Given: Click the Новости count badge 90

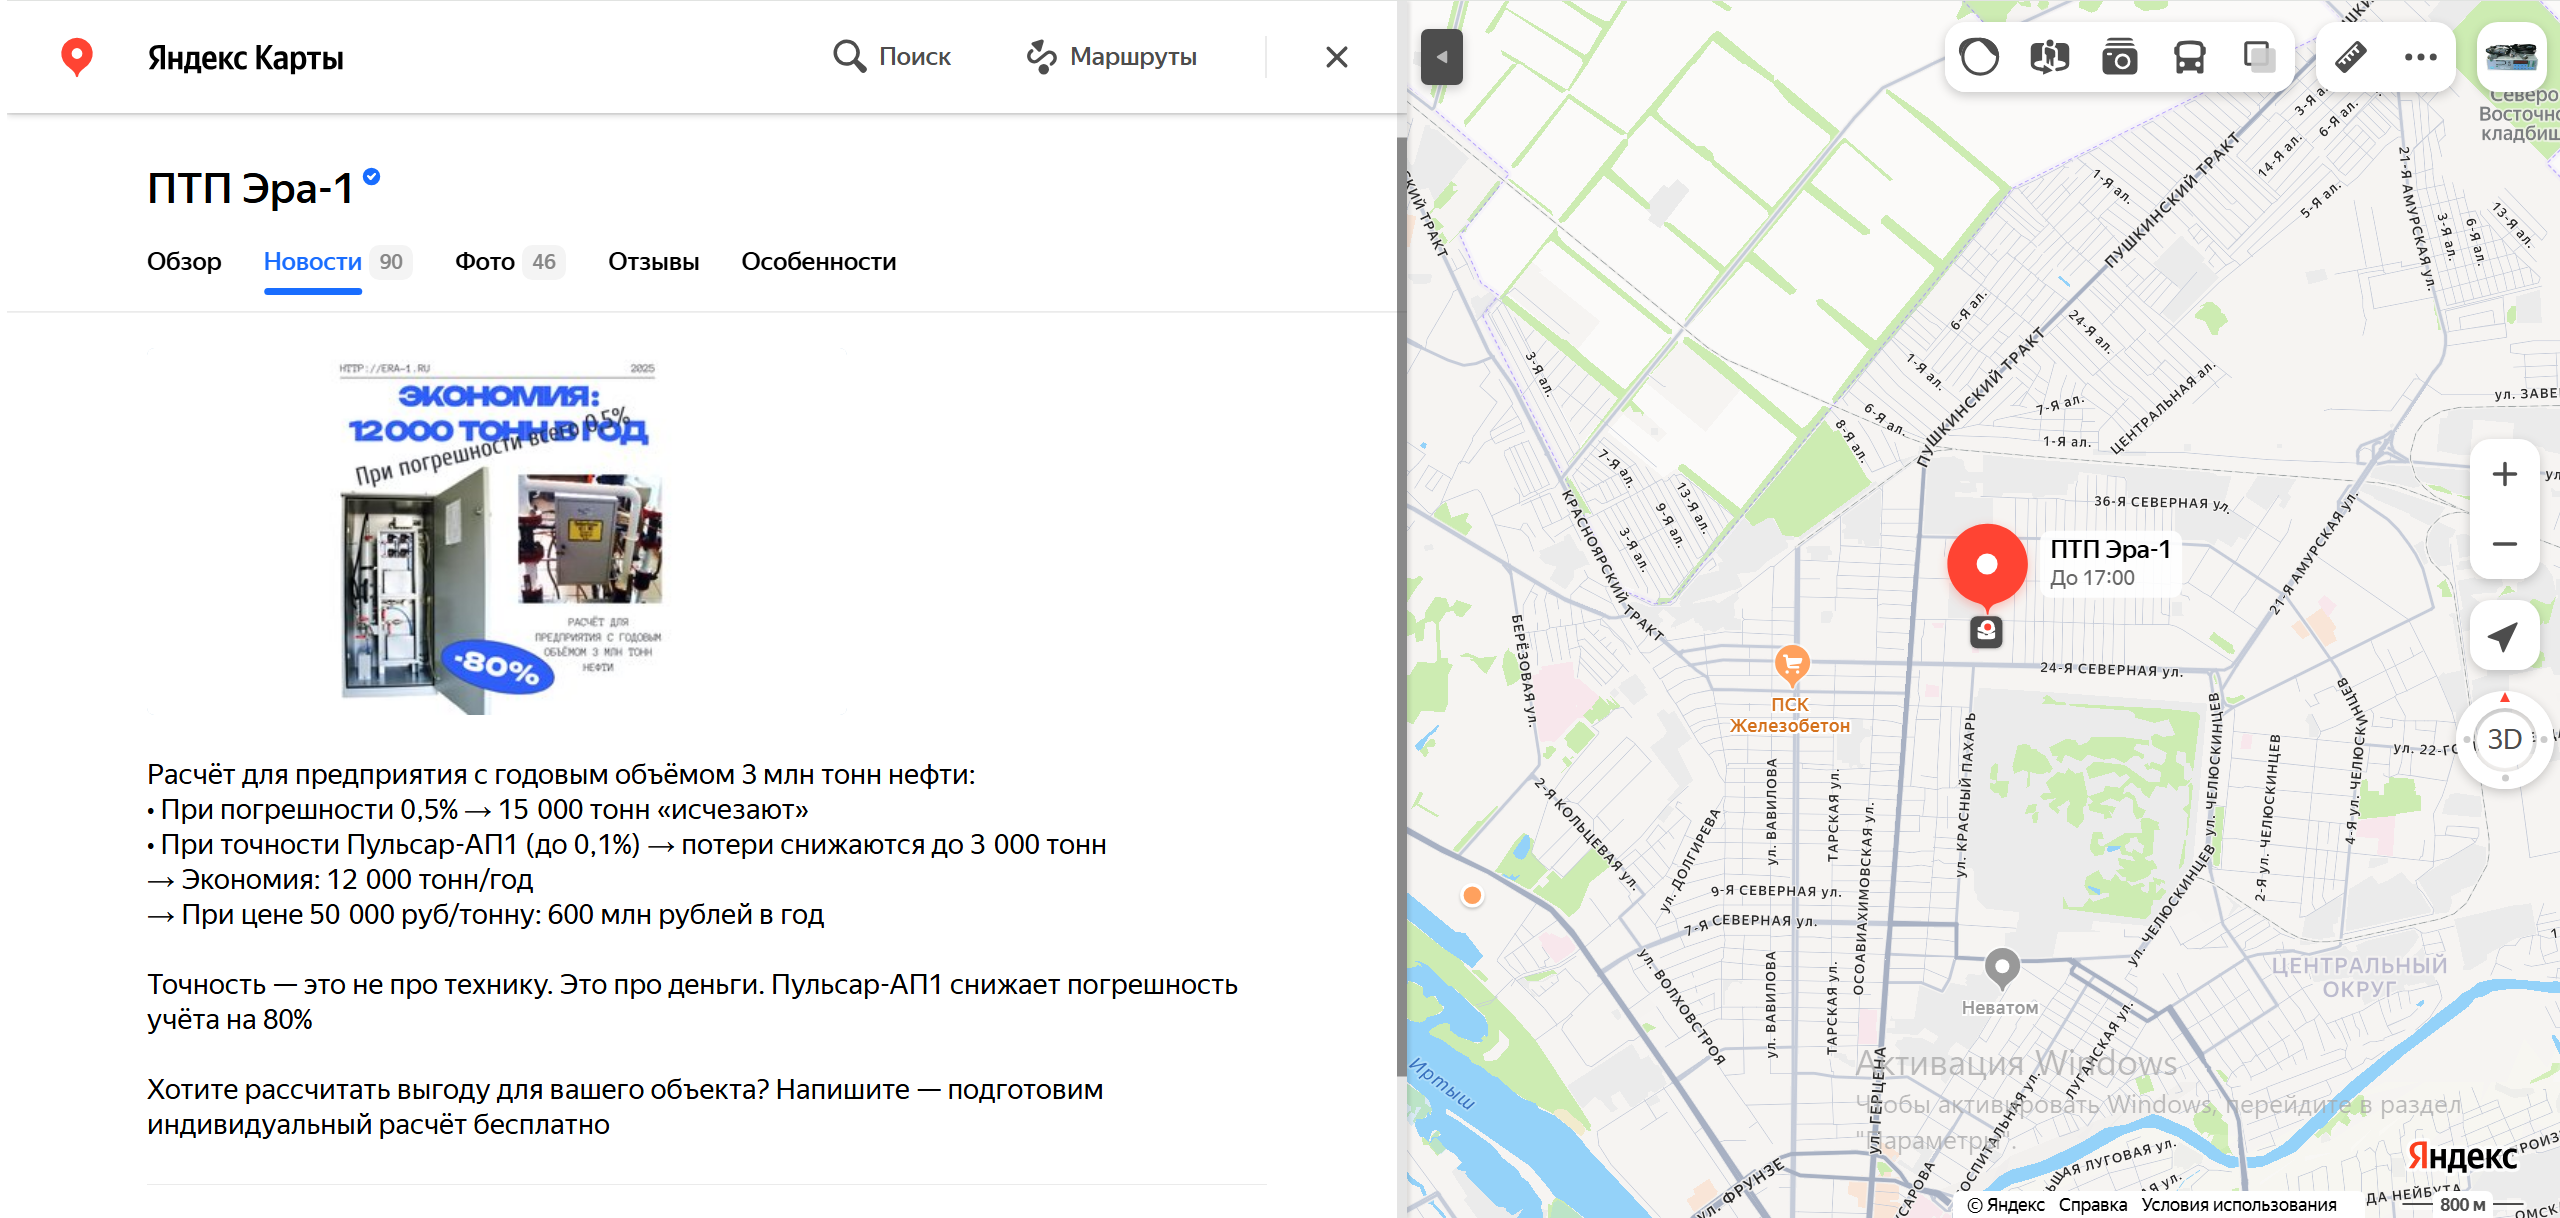Looking at the screenshot, I should click(391, 262).
